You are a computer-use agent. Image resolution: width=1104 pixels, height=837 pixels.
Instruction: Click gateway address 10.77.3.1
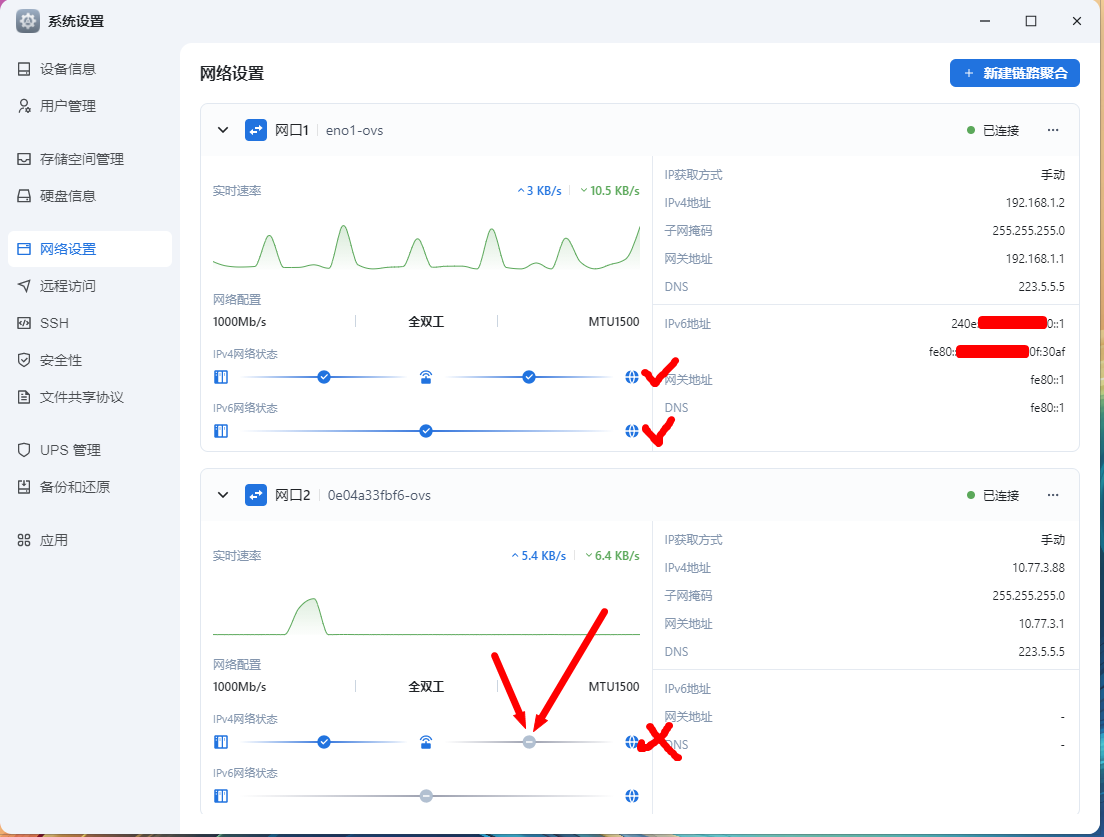click(x=1041, y=624)
